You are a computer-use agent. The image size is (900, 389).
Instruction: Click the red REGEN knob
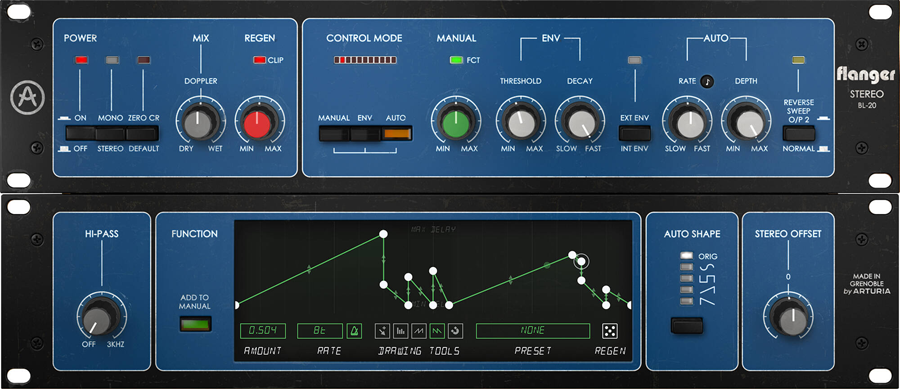(258, 123)
